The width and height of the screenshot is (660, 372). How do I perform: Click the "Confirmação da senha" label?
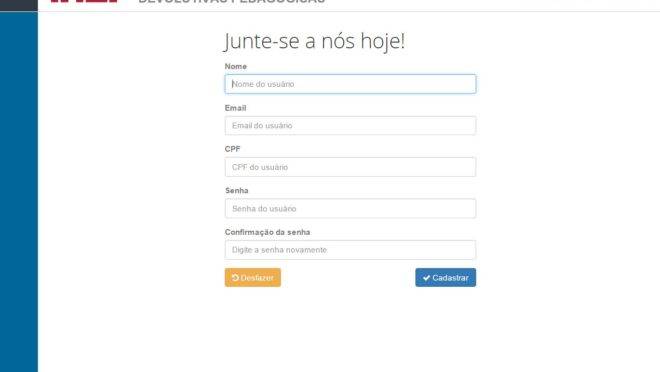pos(267,232)
